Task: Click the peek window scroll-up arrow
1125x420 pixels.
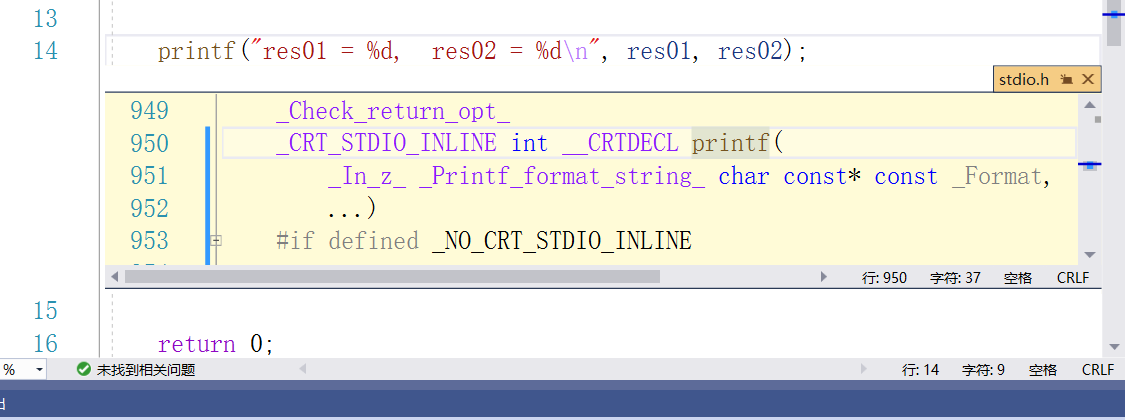Action: (1090, 105)
